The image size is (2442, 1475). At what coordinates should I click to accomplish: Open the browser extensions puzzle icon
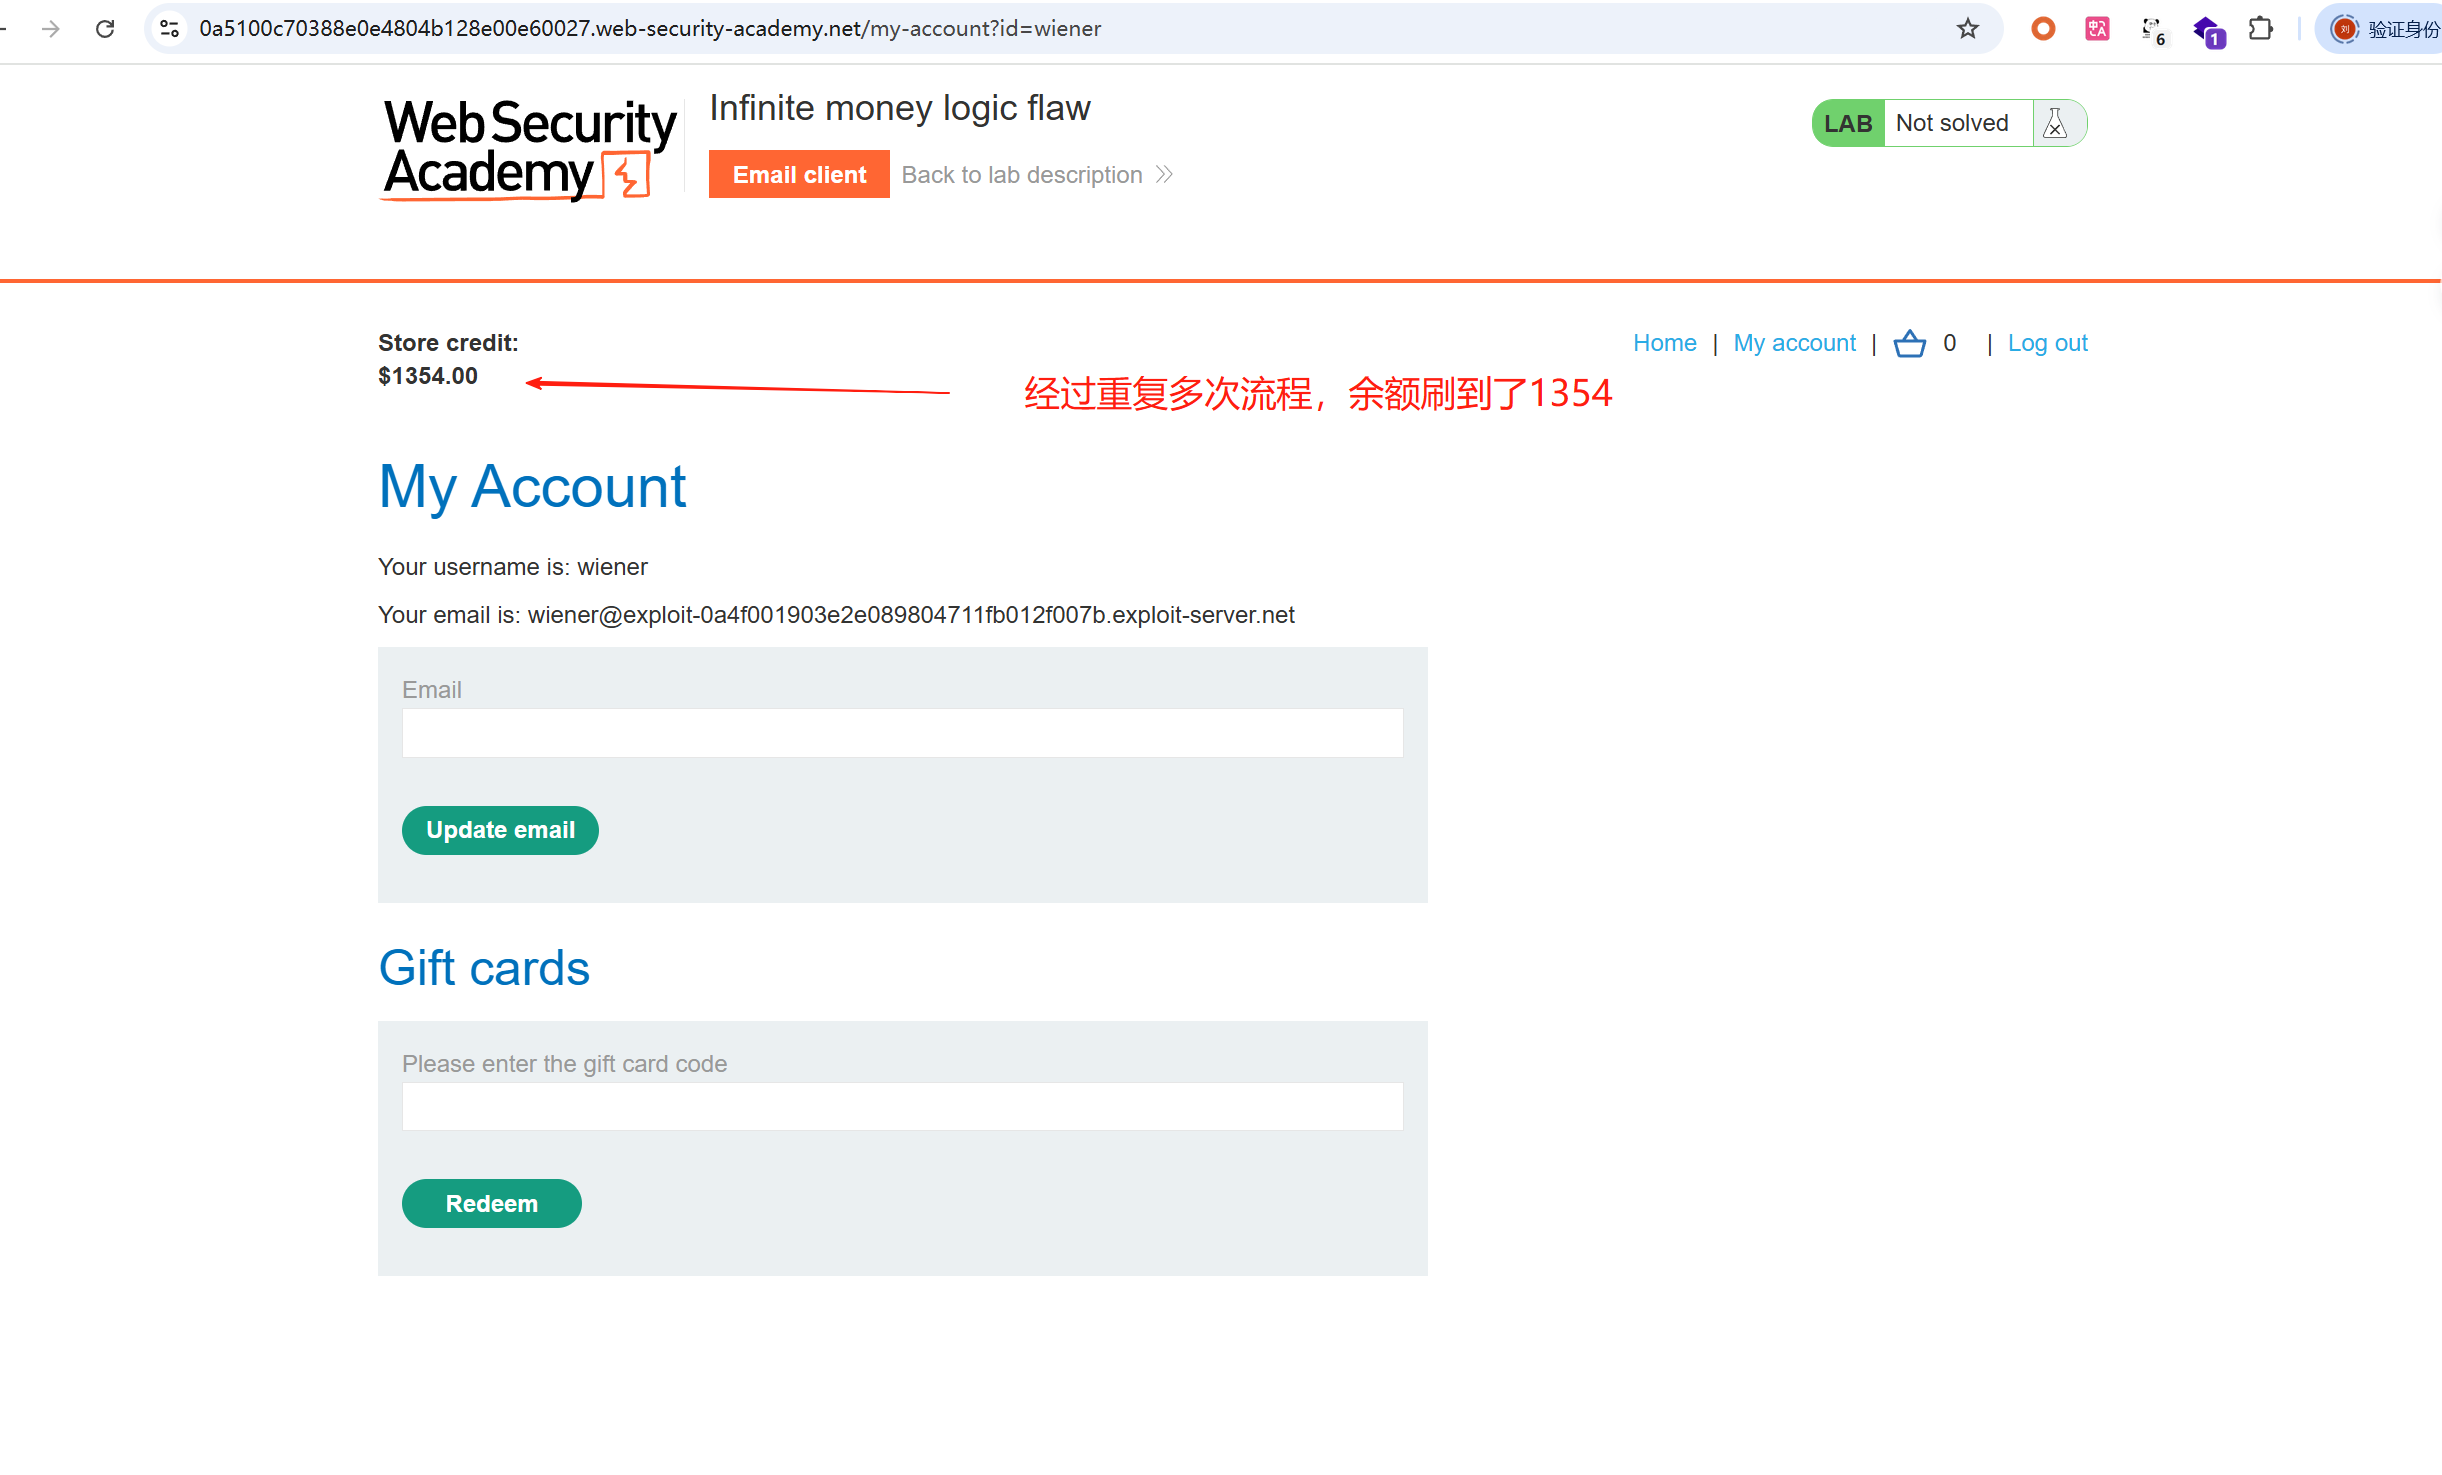(2260, 29)
